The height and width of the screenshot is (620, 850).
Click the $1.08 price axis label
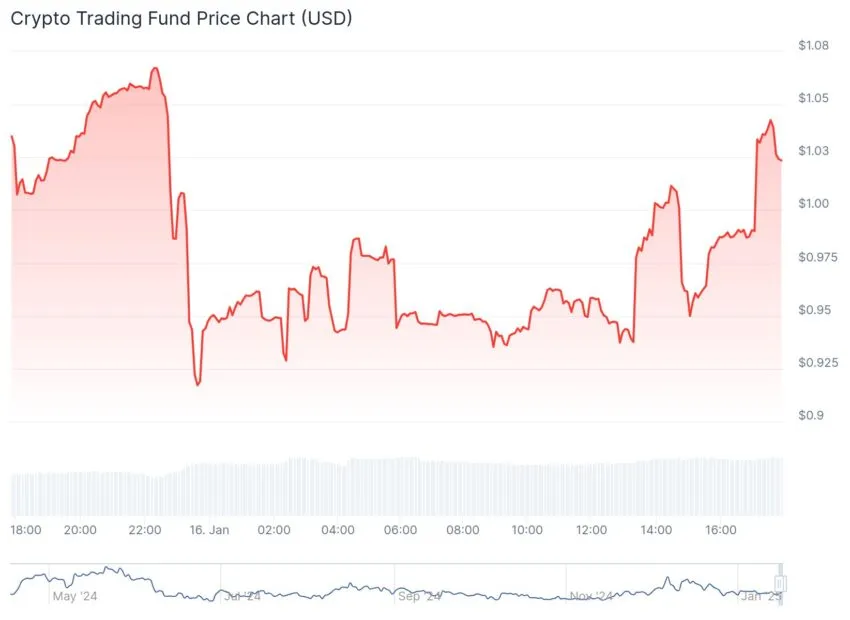pos(813,46)
